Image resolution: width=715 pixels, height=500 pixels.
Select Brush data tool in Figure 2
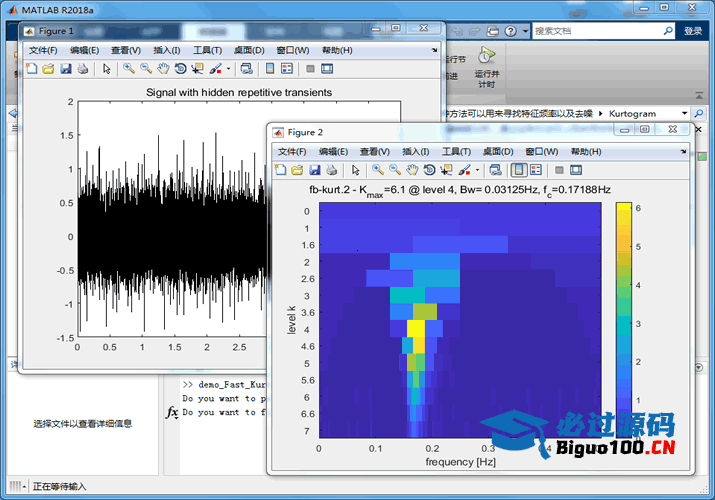tap(464, 170)
